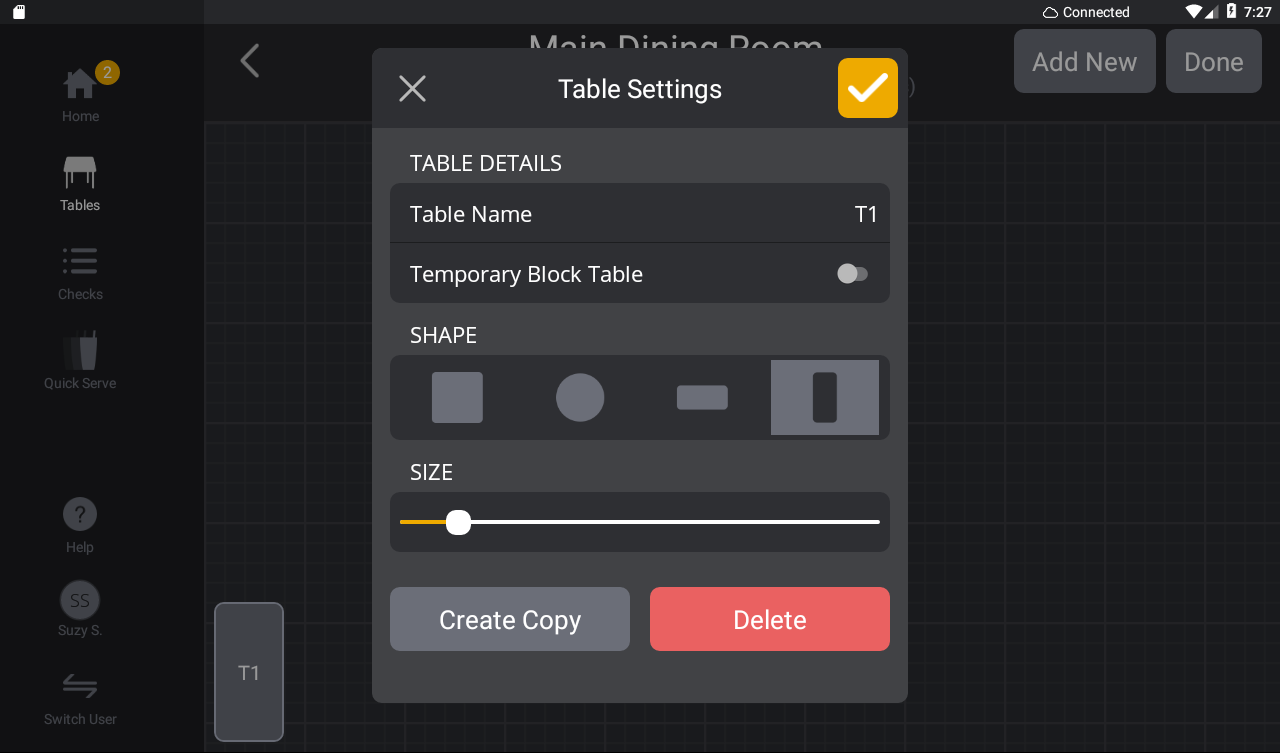Select the circle table shape

[580, 397]
